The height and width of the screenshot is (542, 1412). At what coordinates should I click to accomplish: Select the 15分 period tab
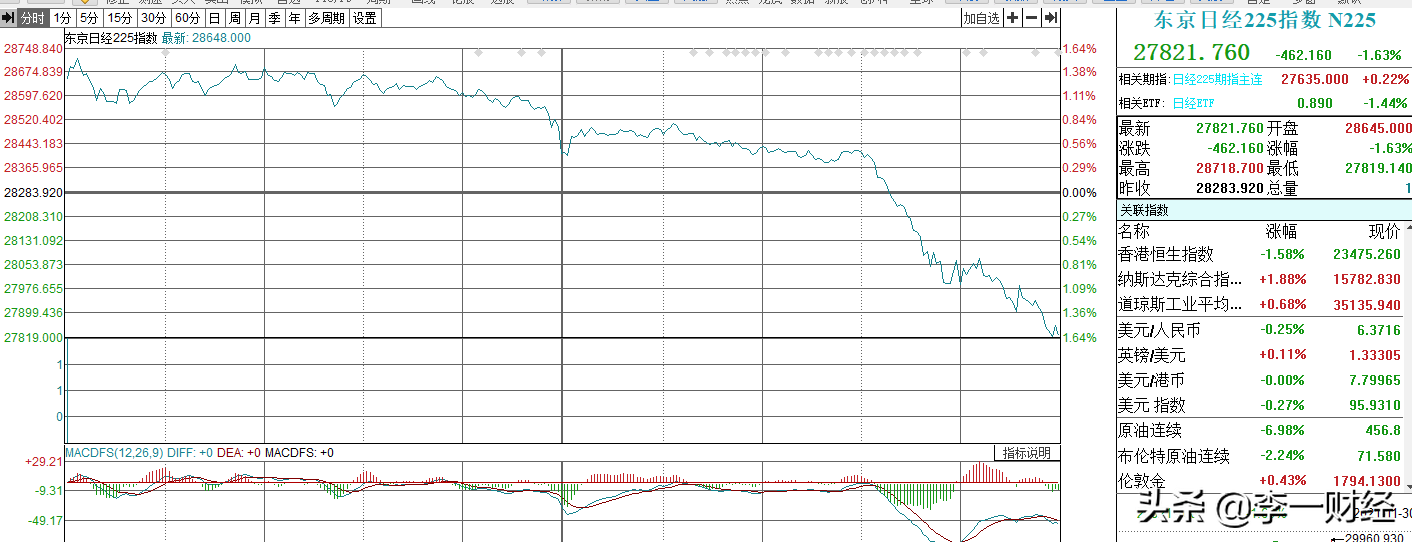coord(120,18)
